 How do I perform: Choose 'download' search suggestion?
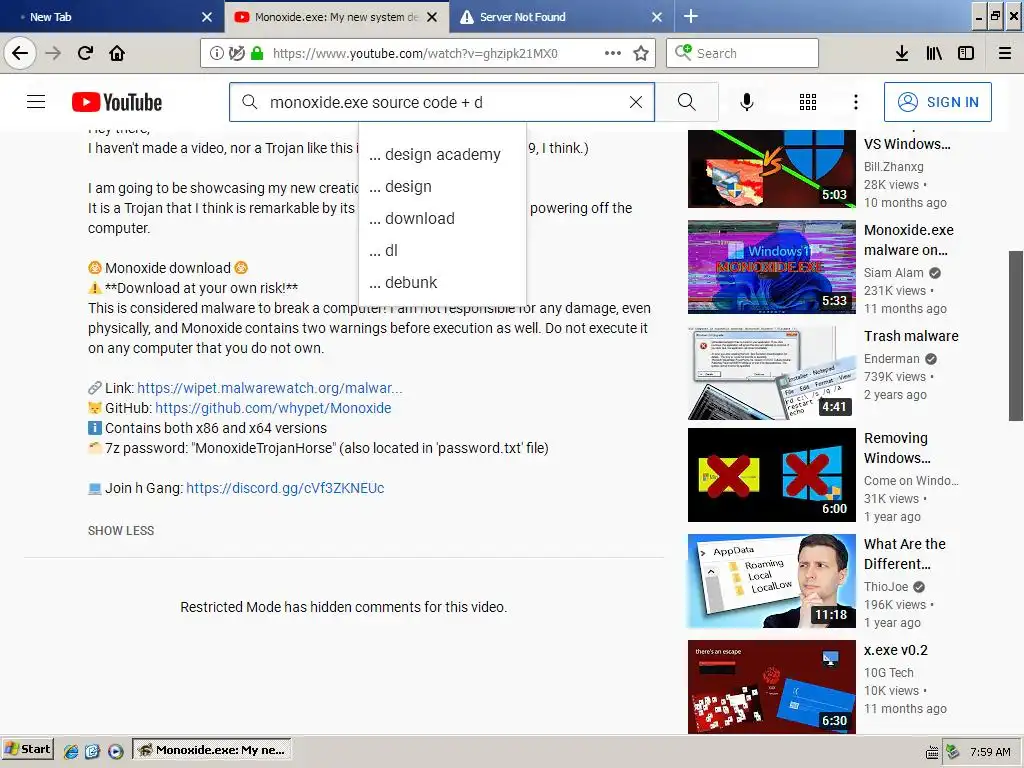(x=442, y=219)
